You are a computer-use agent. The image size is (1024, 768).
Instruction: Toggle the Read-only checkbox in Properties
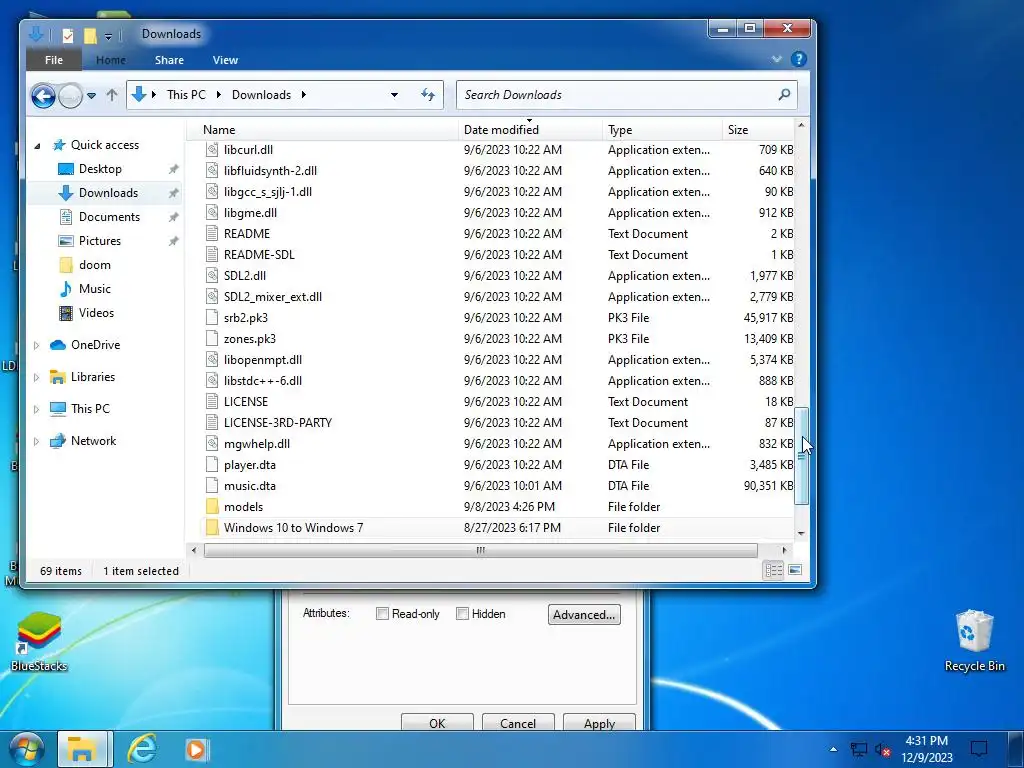[383, 614]
